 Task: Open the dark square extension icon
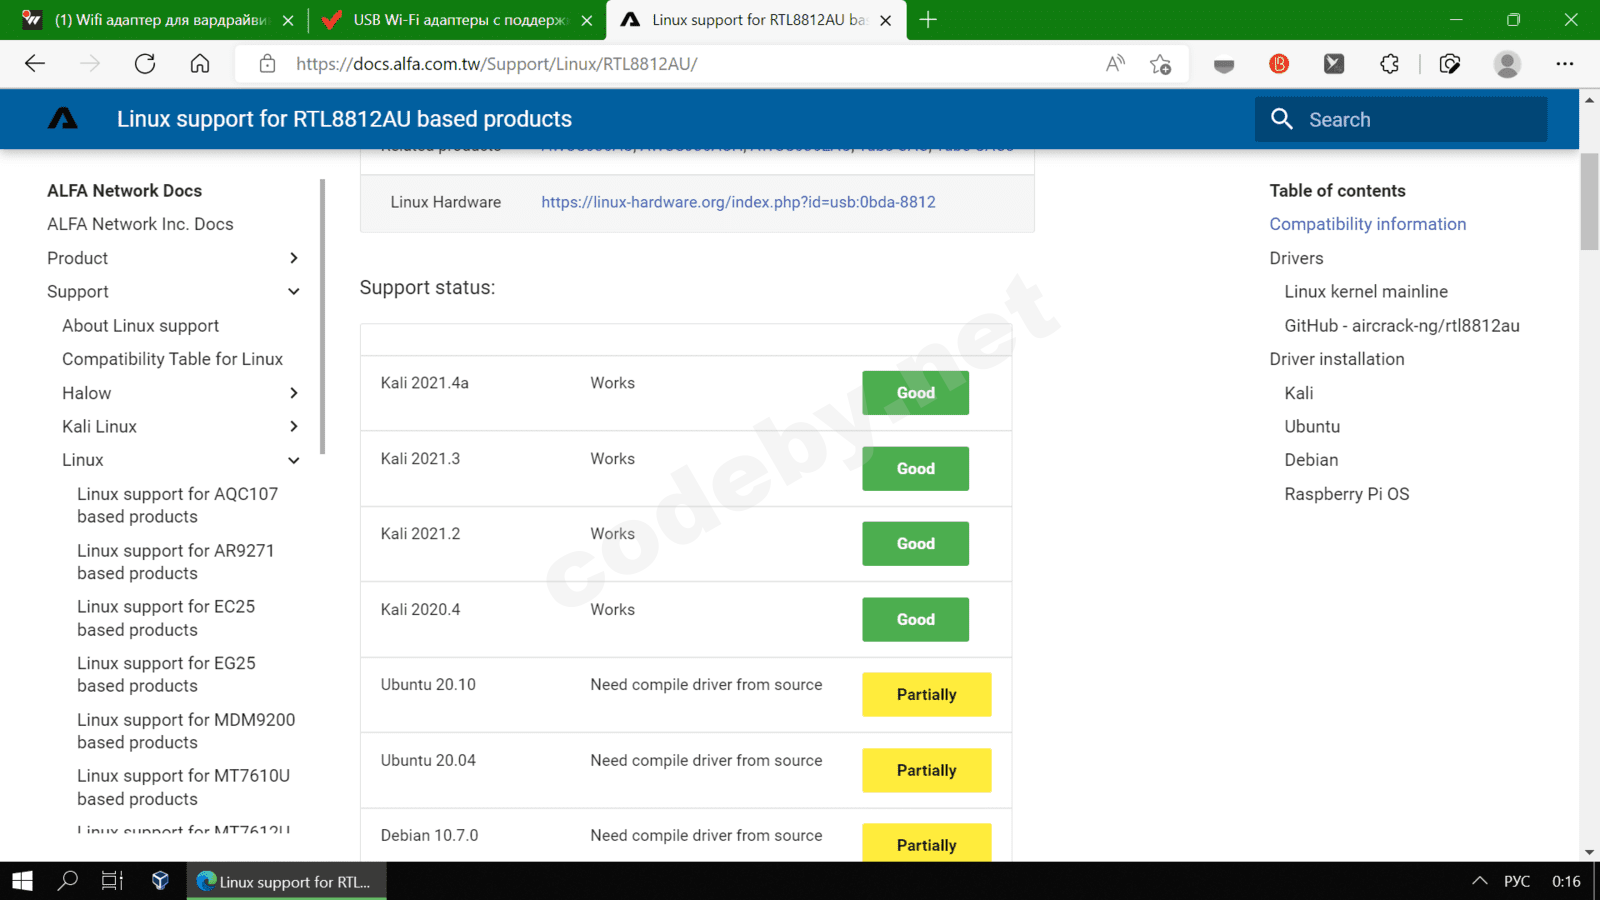pos(1334,64)
